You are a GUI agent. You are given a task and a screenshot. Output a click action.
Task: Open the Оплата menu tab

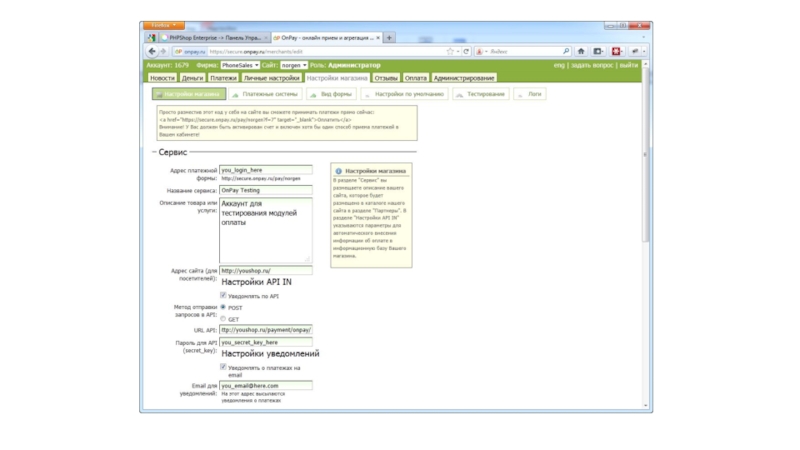coord(415,78)
